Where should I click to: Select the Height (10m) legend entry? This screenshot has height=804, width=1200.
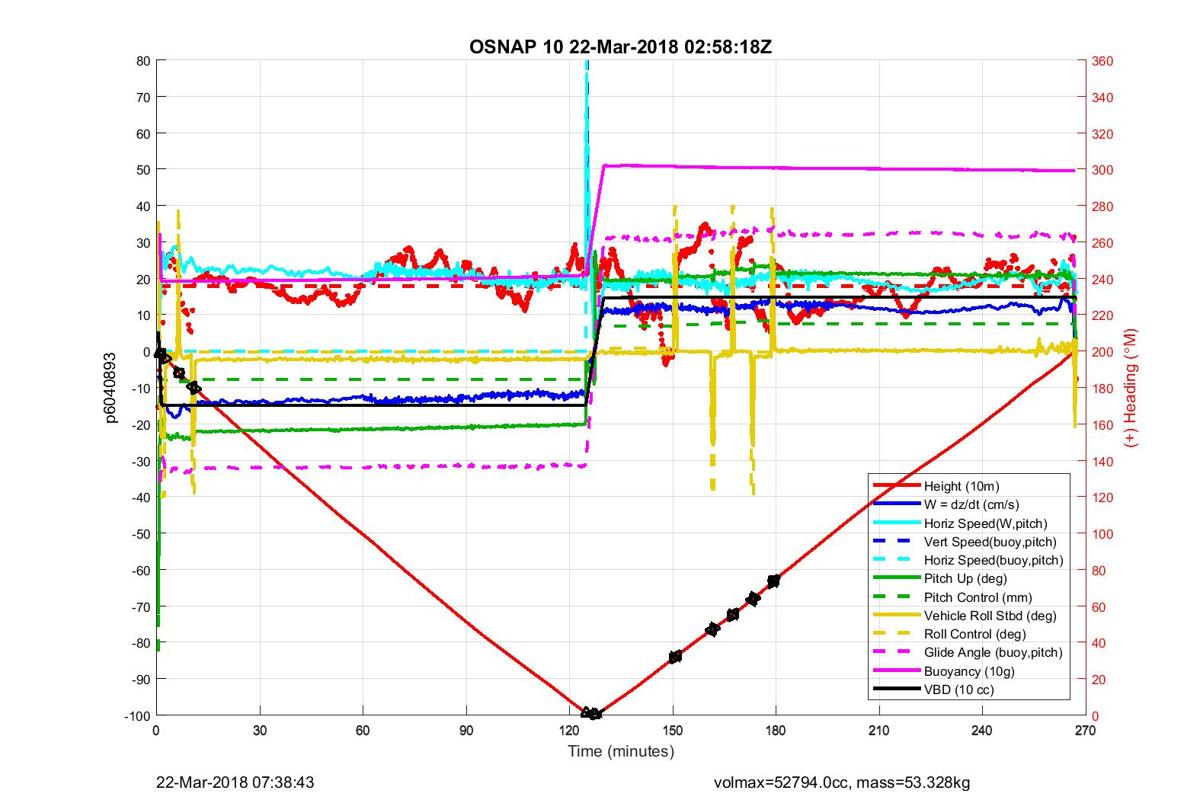[969, 485]
